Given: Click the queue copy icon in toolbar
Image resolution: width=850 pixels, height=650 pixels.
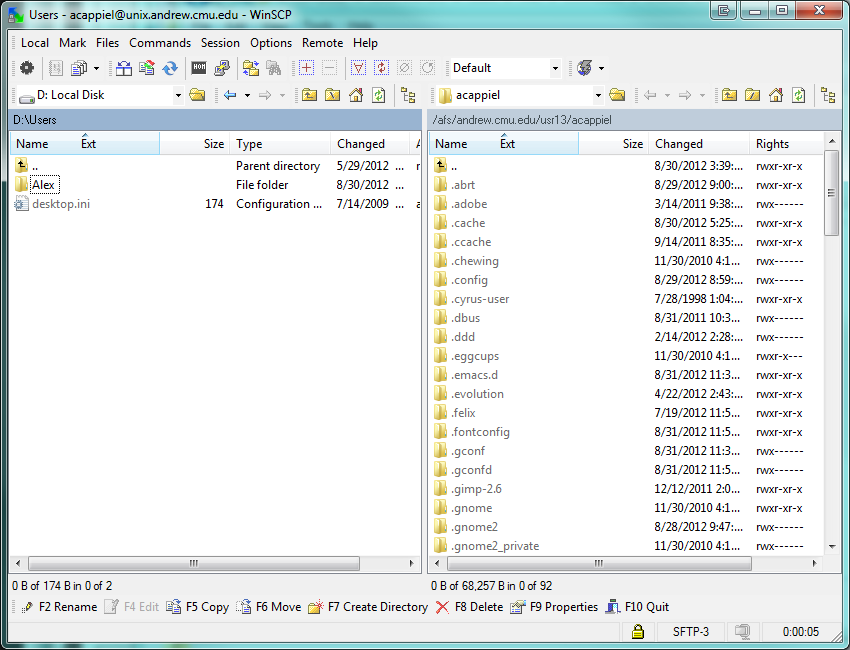Looking at the screenshot, I should click(x=79, y=68).
